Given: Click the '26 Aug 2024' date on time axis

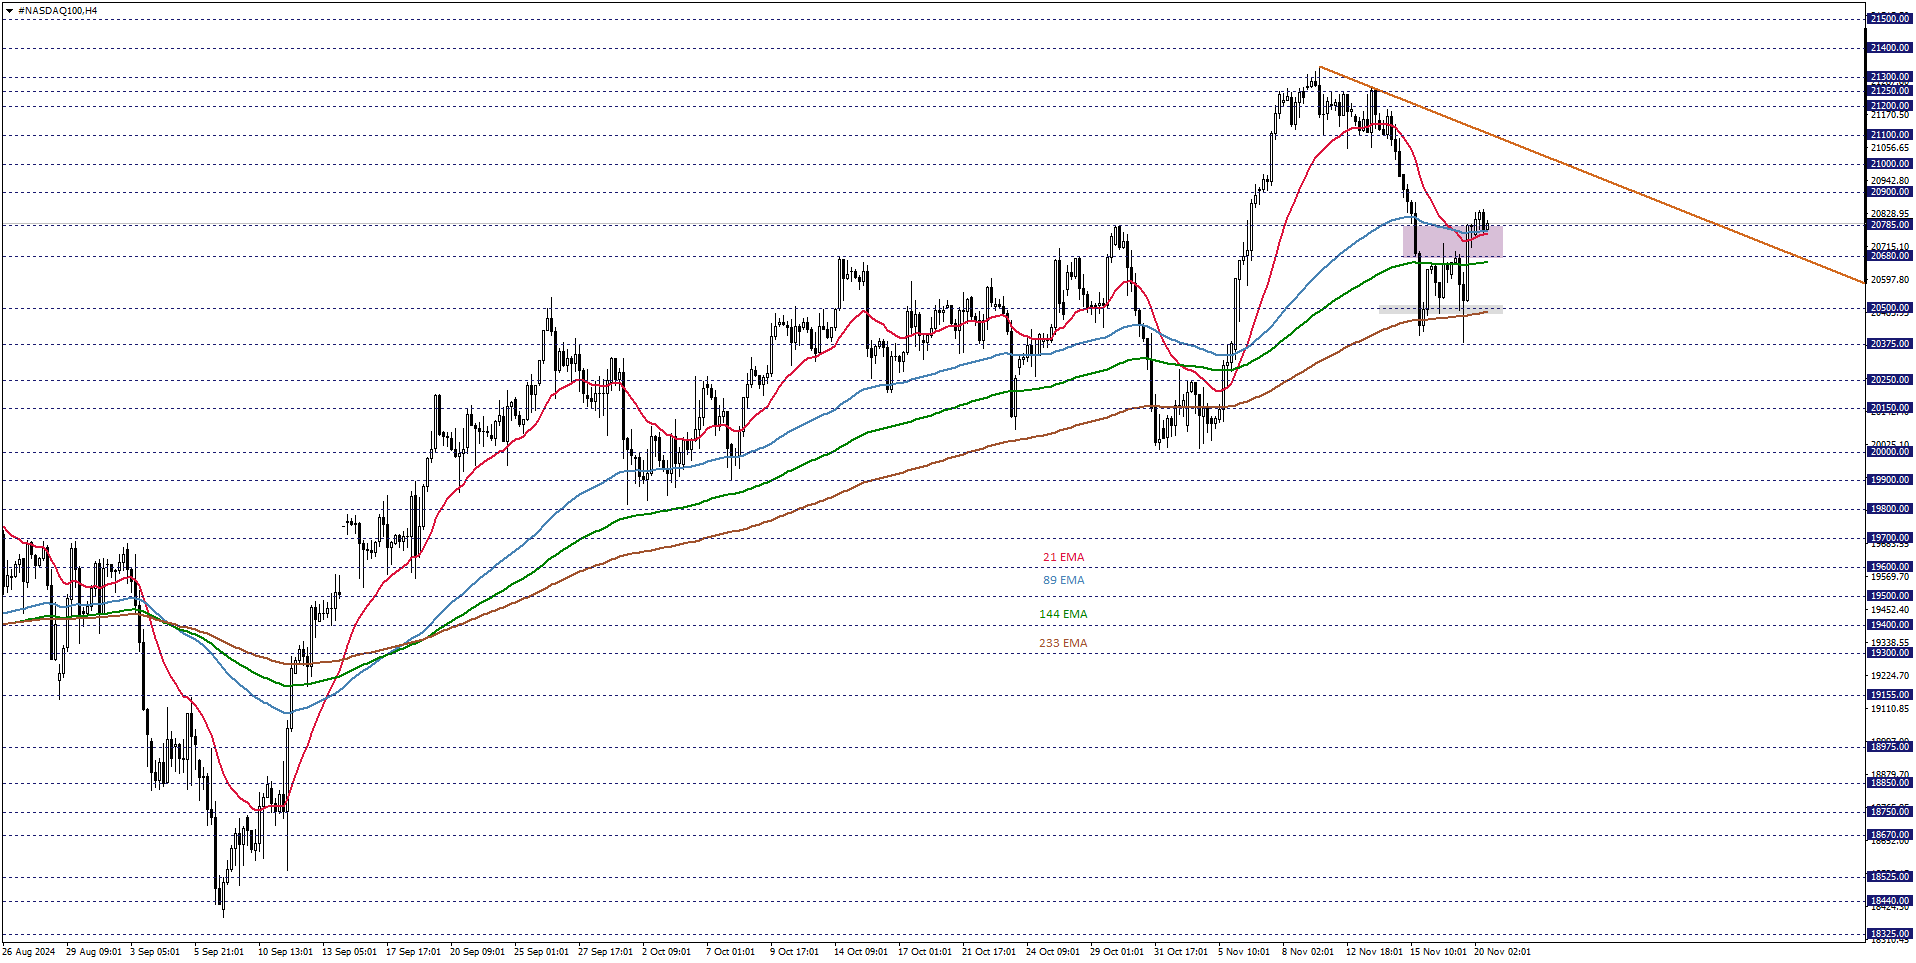Looking at the screenshot, I should pyautogui.click(x=29, y=952).
